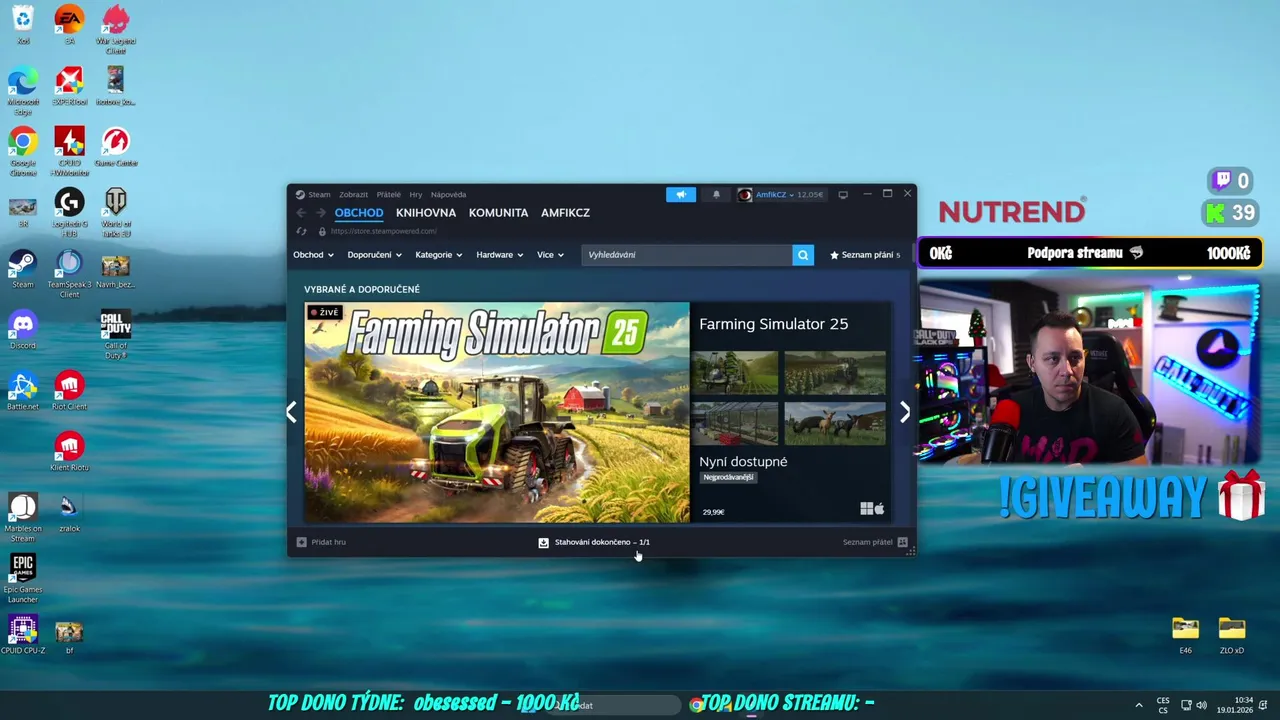Click the Vyhledávání search field

point(687,255)
